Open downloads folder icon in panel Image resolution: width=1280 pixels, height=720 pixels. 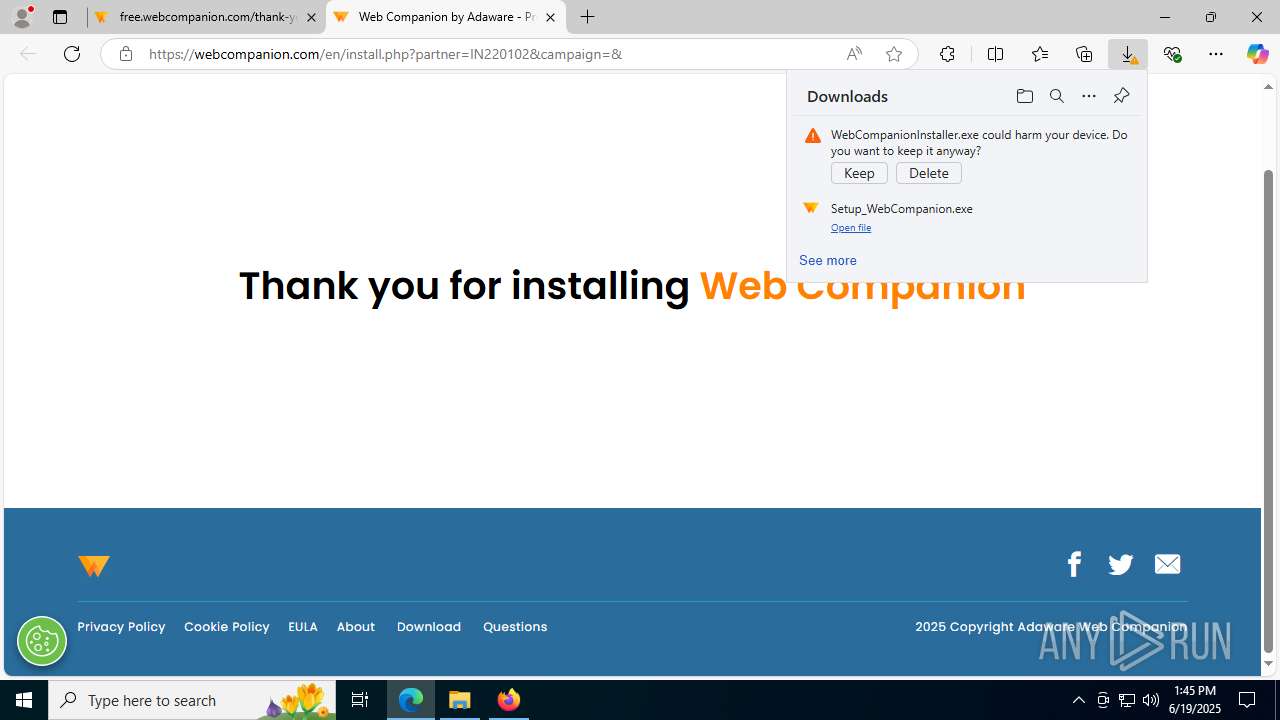click(1024, 96)
